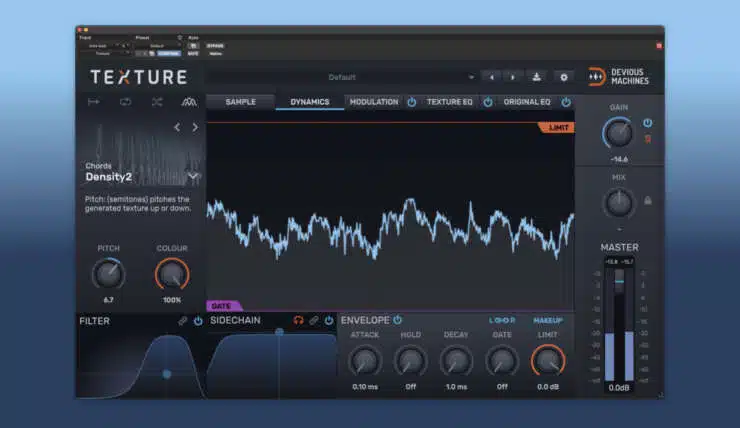Screen dimensions: 740x428
Task: Click the Native button in host header
Action: [215, 53]
